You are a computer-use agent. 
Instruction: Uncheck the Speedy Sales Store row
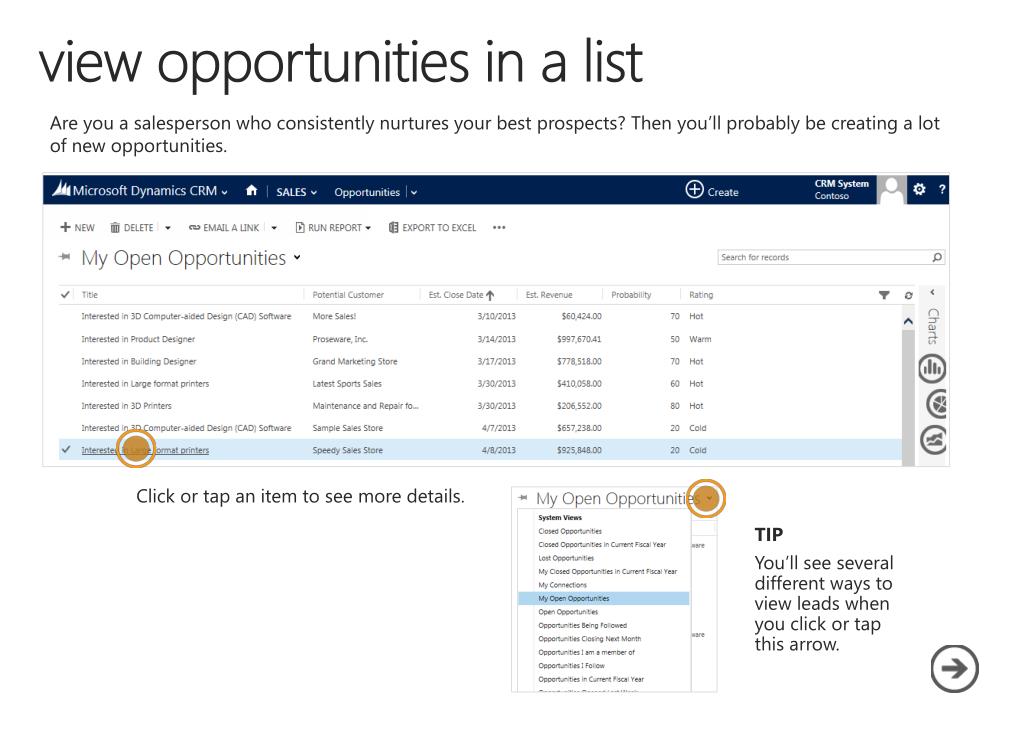[66, 449]
